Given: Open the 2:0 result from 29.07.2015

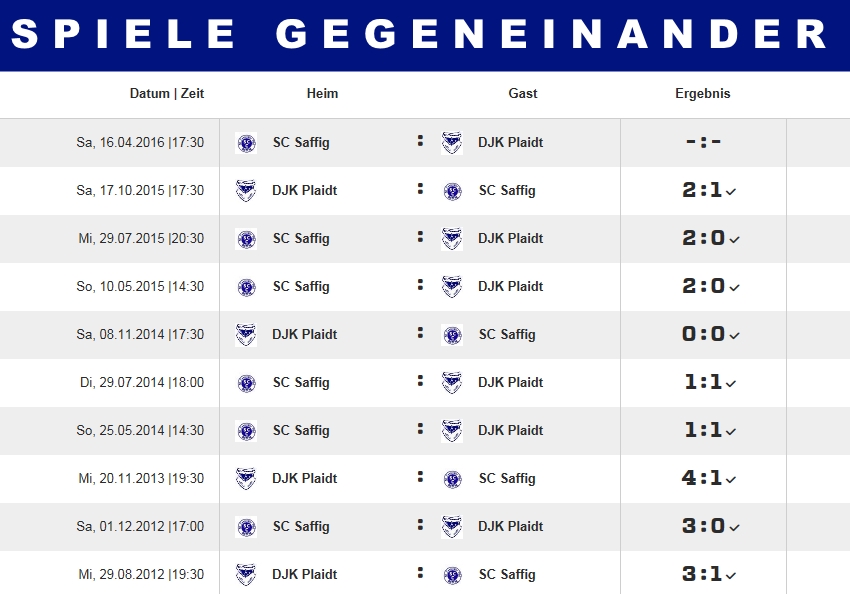Looking at the screenshot, I should pos(703,239).
